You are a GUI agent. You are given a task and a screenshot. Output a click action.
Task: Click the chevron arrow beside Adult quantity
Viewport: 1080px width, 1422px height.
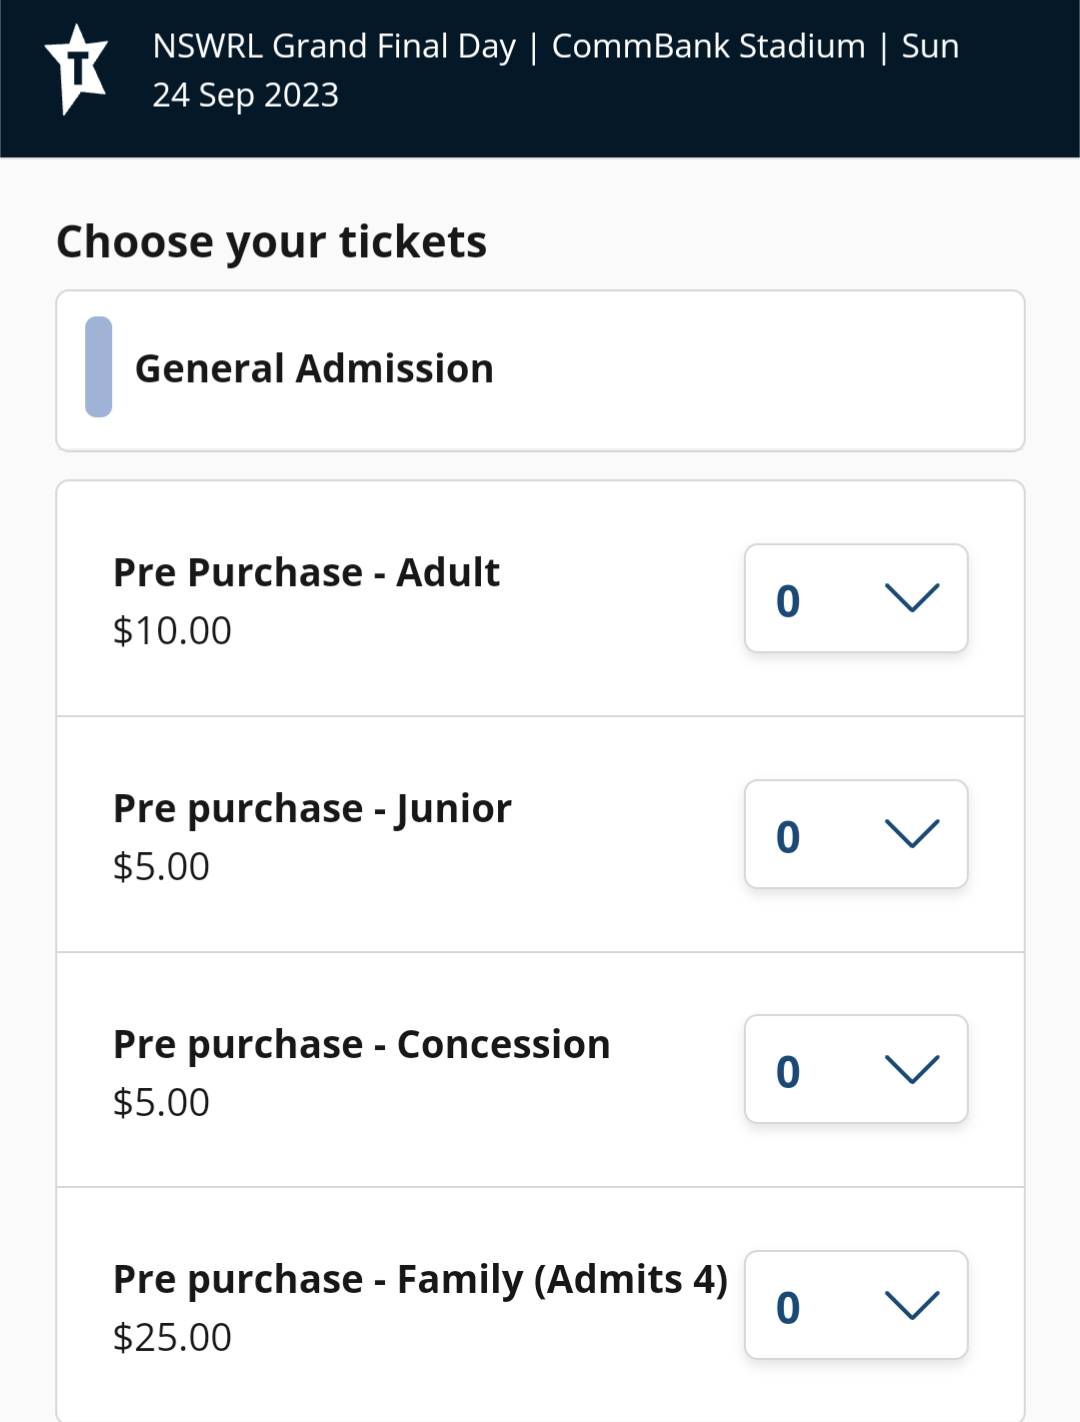click(912, 598)
